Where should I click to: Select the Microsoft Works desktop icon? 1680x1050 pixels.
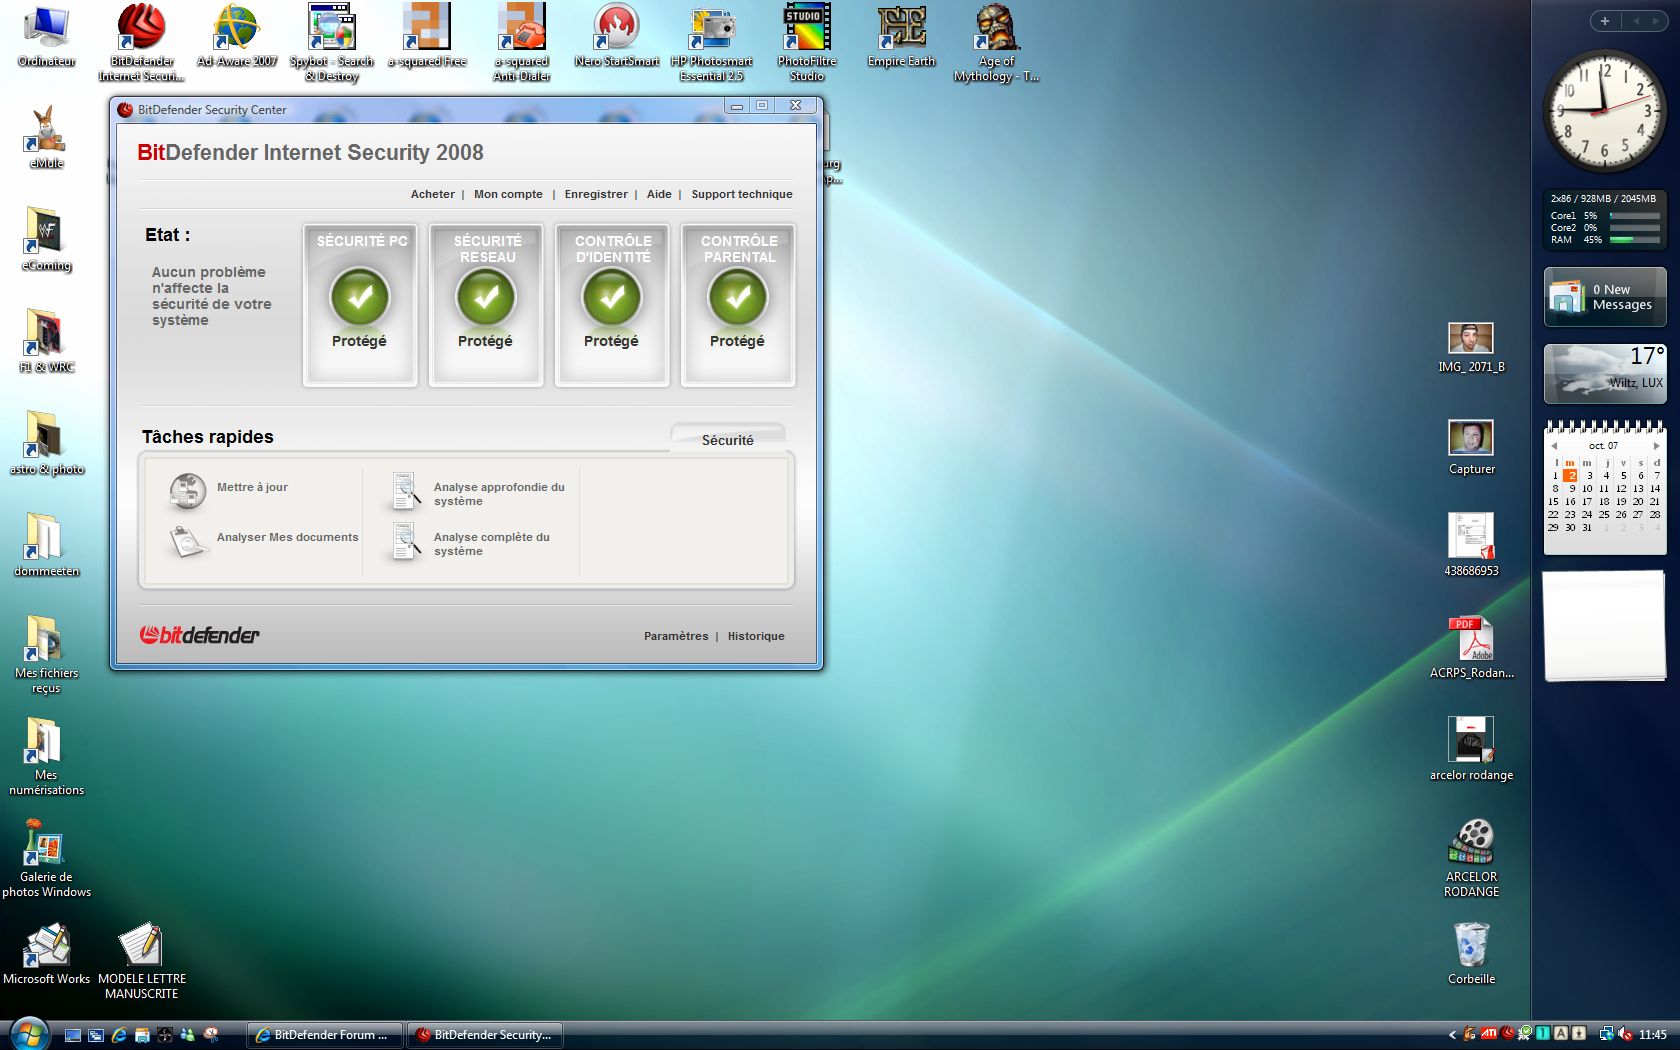[x=46, y=953]
